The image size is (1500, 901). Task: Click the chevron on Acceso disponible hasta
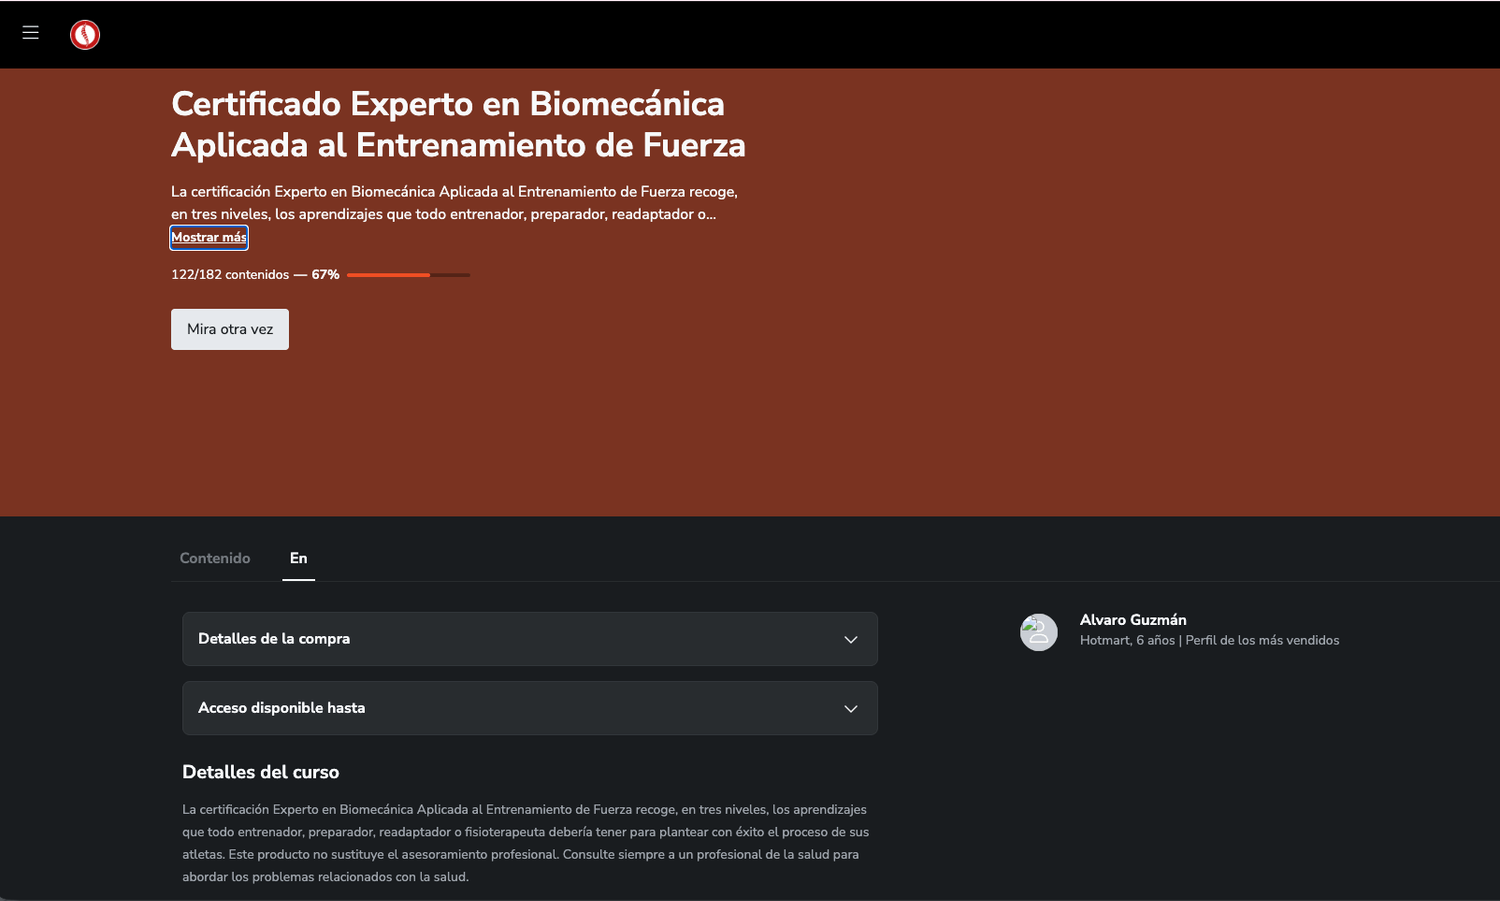click(851, 708)
